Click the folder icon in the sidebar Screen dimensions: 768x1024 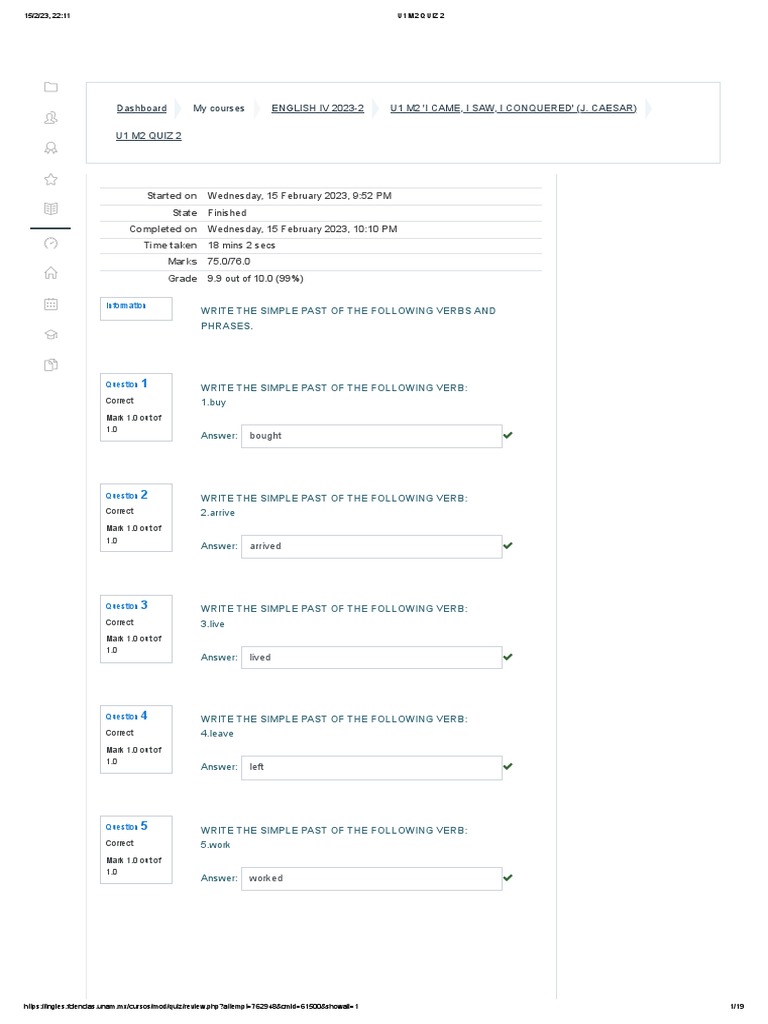pos(51,87)
